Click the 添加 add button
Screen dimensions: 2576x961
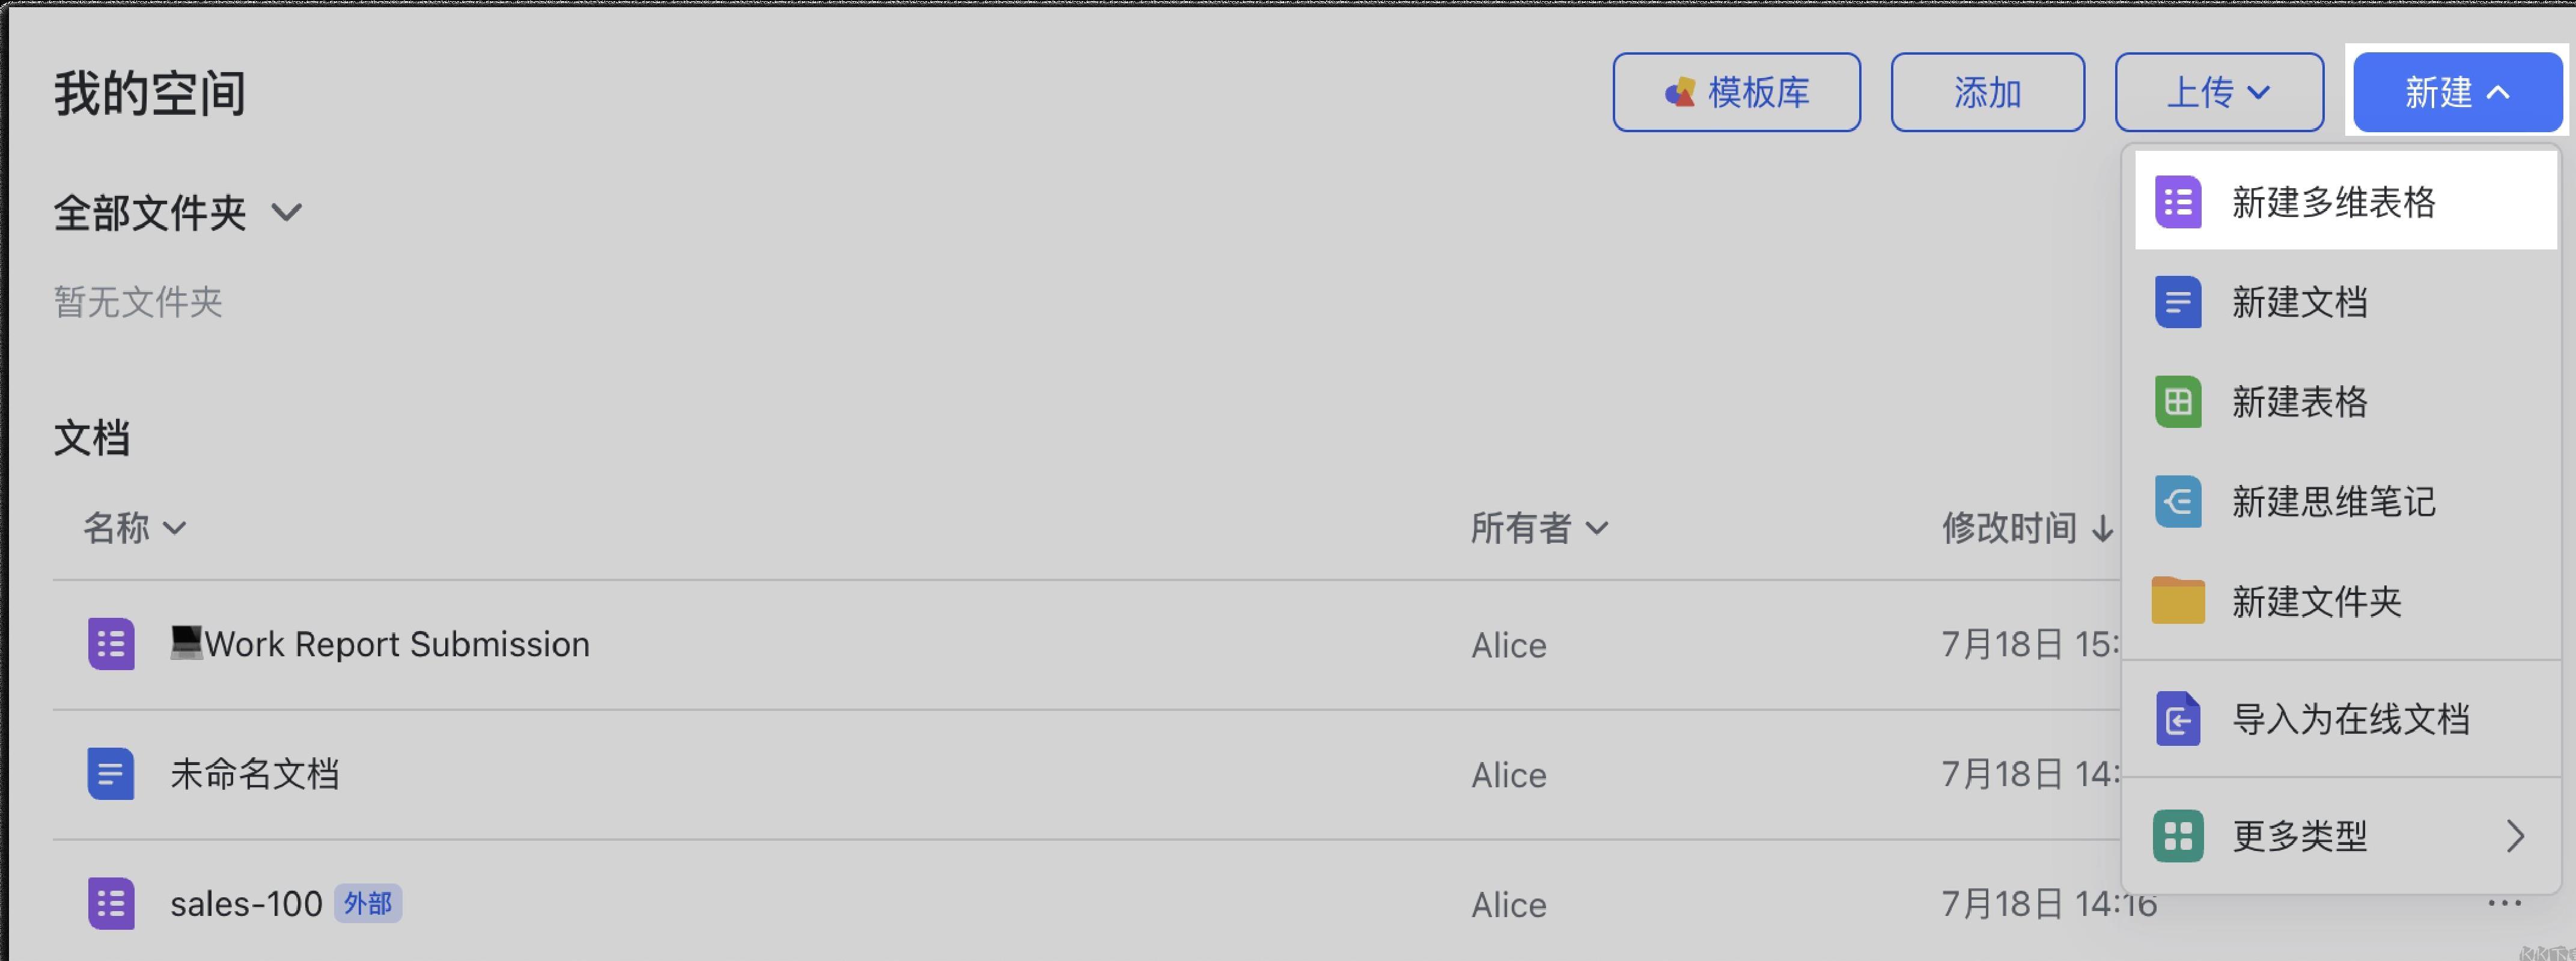1987,92
